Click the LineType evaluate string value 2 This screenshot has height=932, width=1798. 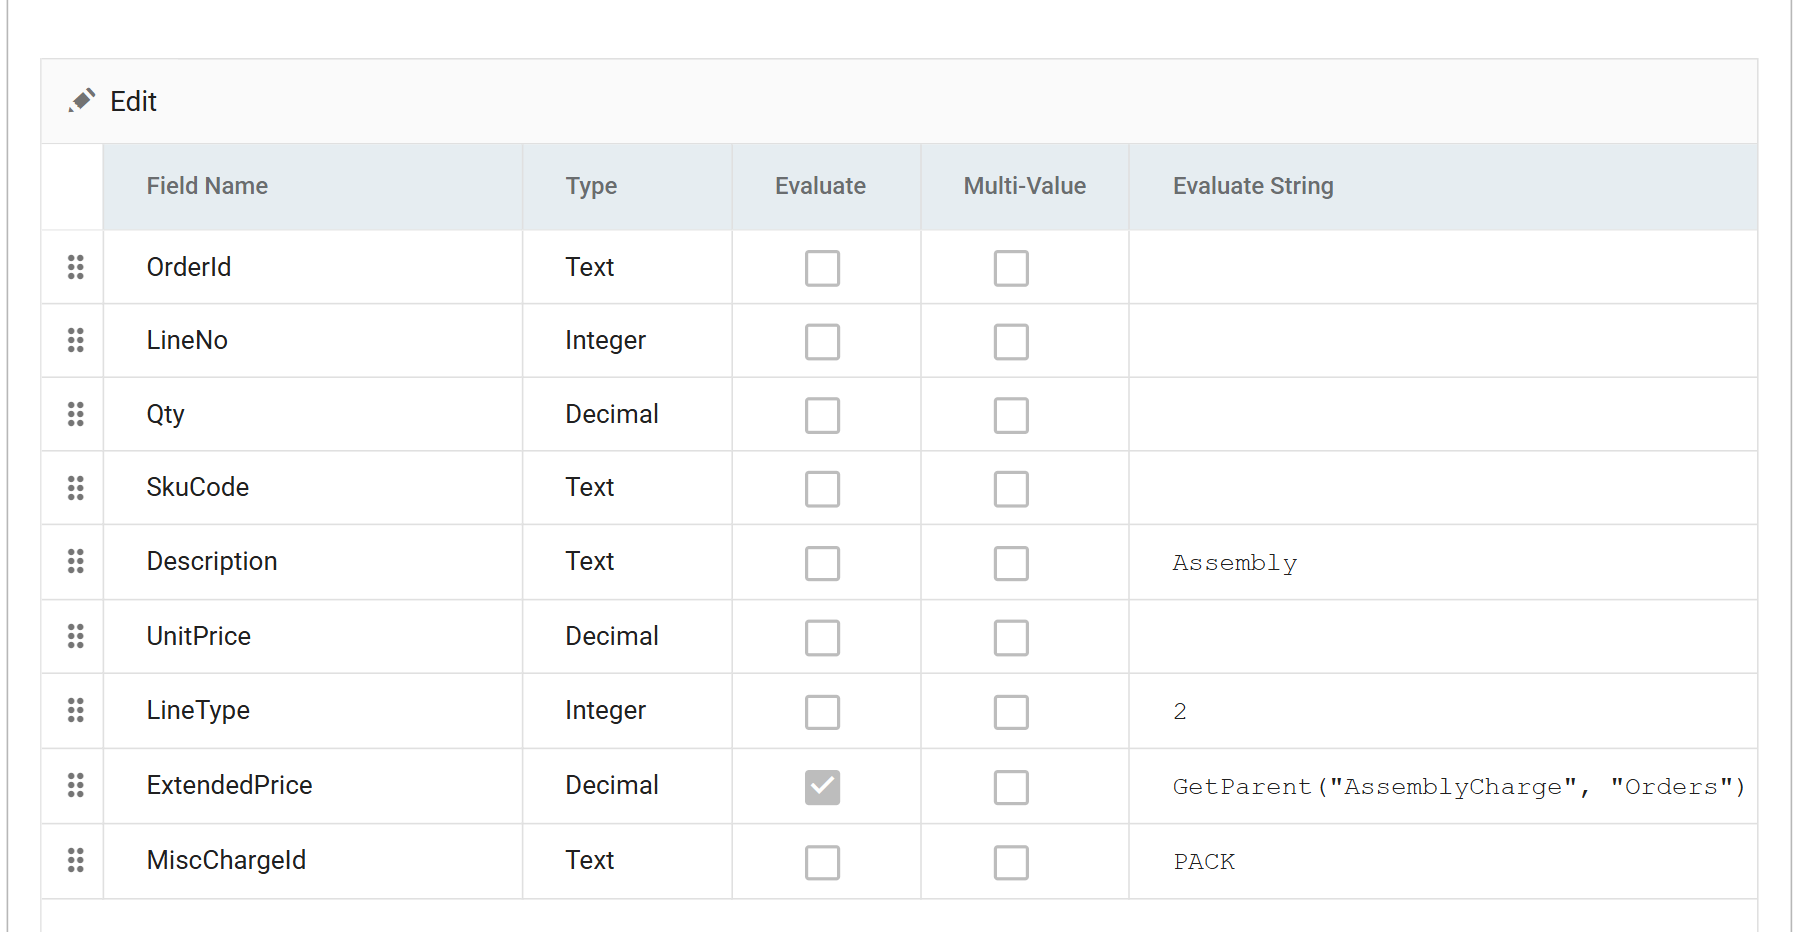pyautogui.click(x=1180, y=711)
